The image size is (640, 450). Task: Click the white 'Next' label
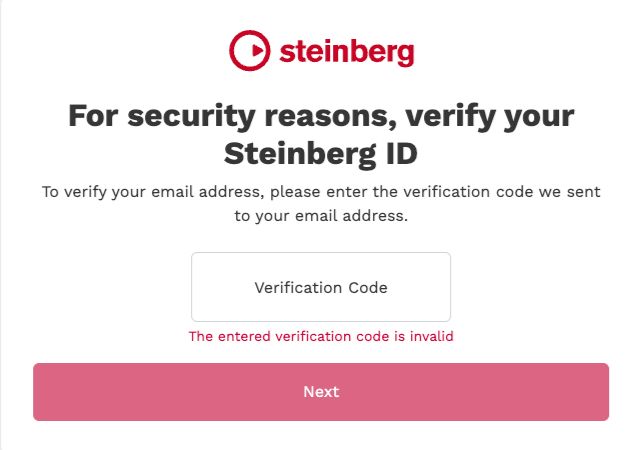(321, 392)
